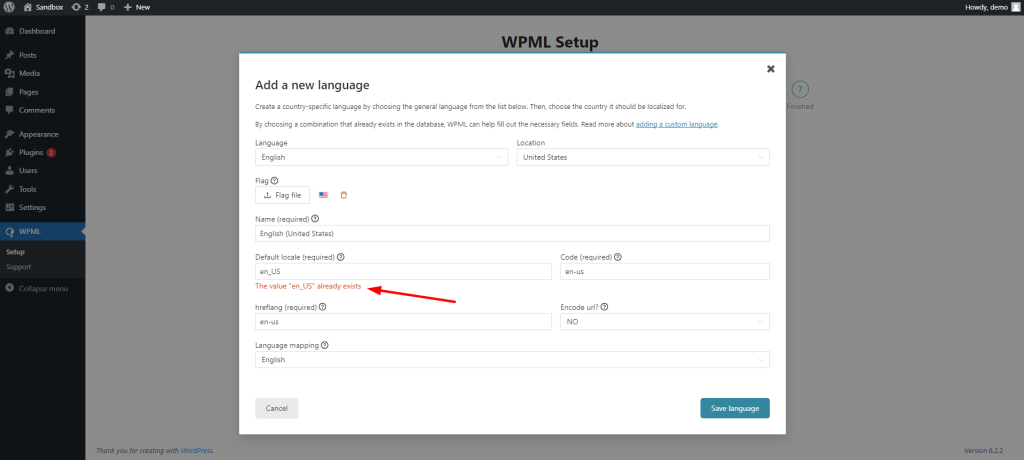The width and height of the screenshot is (1024, 460).
Task: Open WPML Setup submenu item
Action: (x=16, y=252)
